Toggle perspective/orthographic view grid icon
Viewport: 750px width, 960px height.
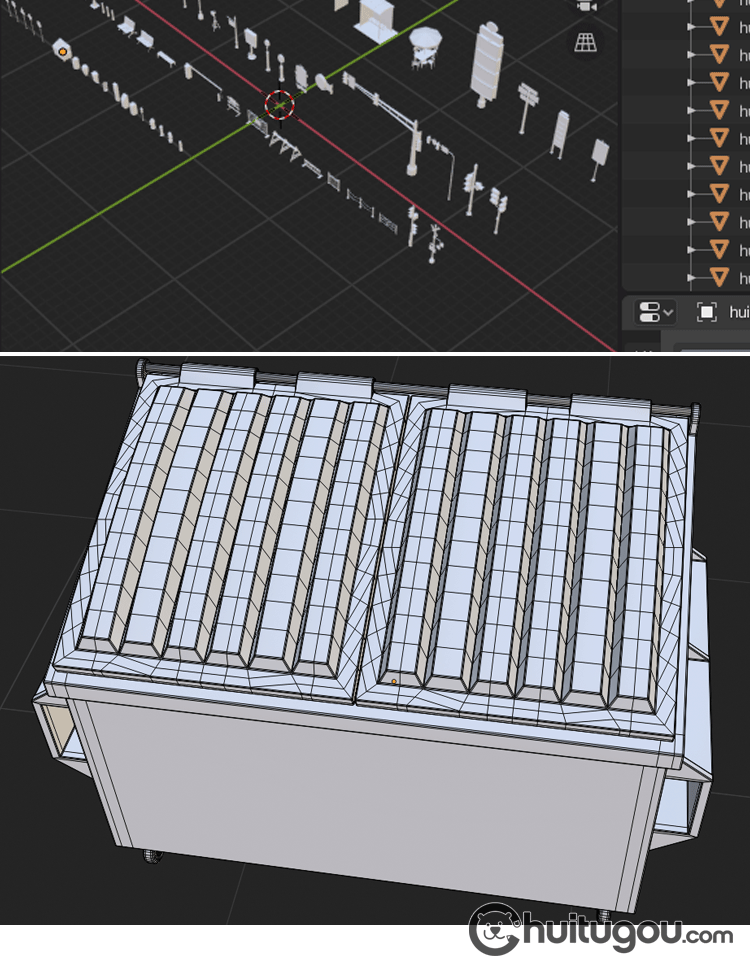tap(585, 43)
